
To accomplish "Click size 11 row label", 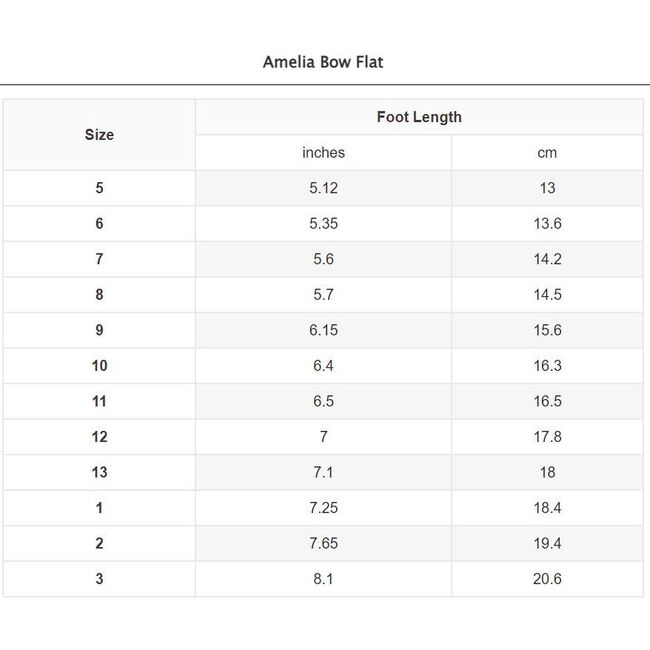I will point(99,401).
